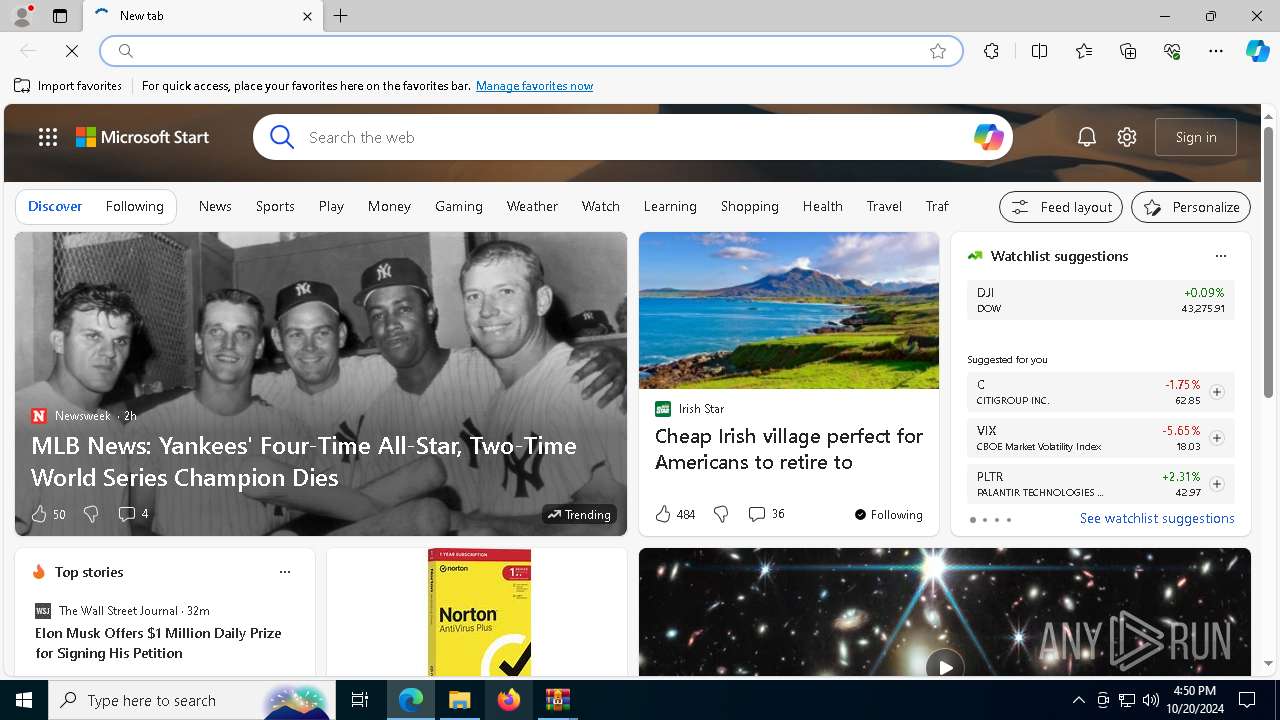Open the Gaming category
This screenshot has height=720, width=1280.
[x=459, y=206]
